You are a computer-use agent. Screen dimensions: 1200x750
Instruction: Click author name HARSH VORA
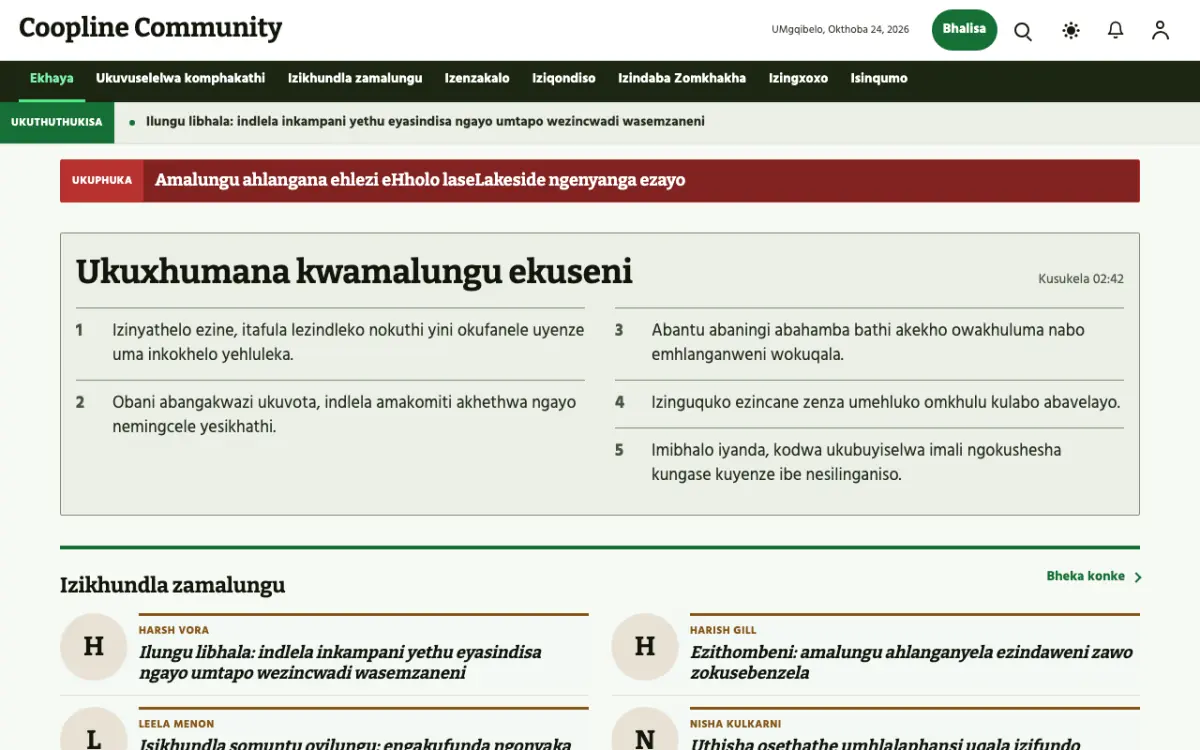(174, 630)
